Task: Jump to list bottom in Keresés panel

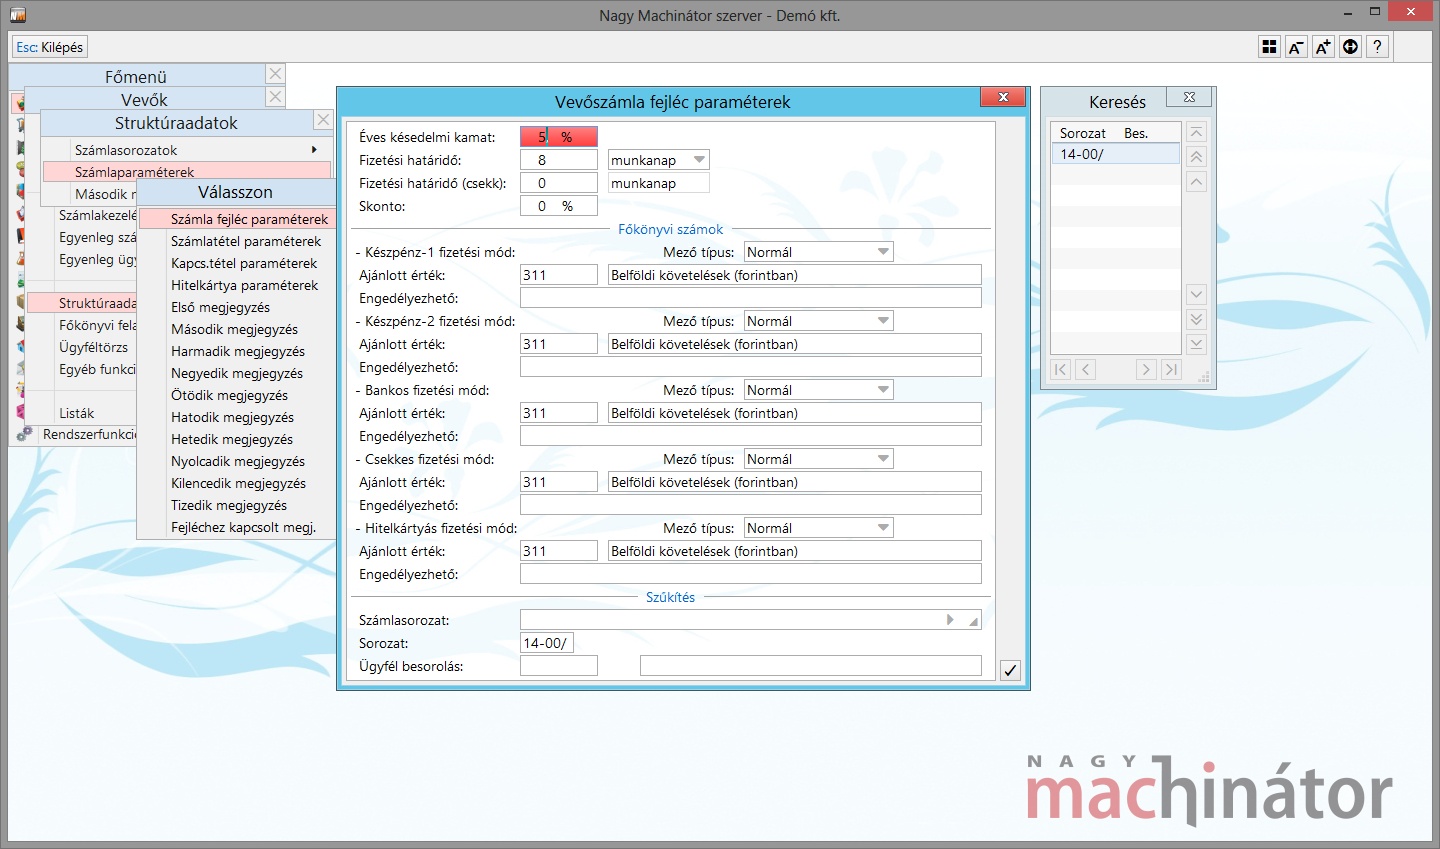Action: [1196, 344]
